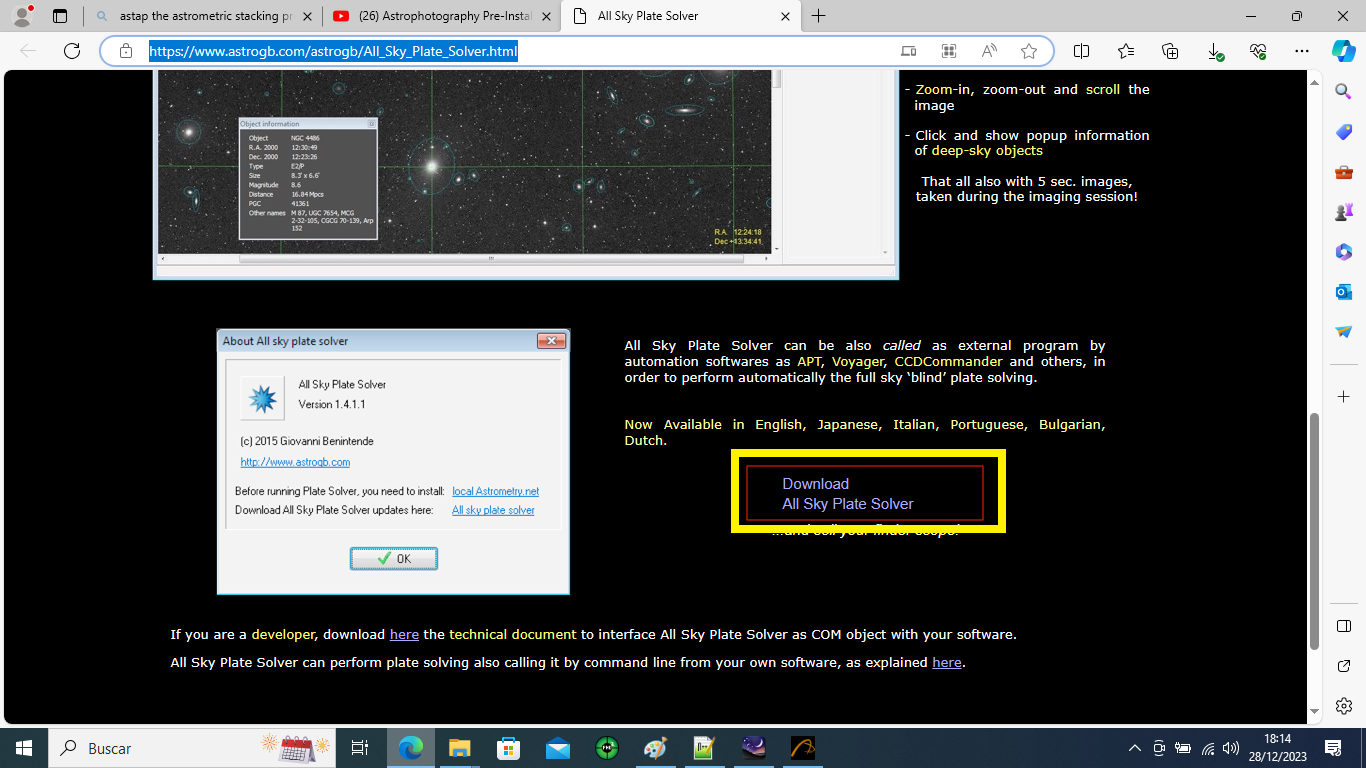The width and height of the screenshot is (1366, 768).
Task: Open Microsoft Store from the taskbar
Action: (508, 748)
